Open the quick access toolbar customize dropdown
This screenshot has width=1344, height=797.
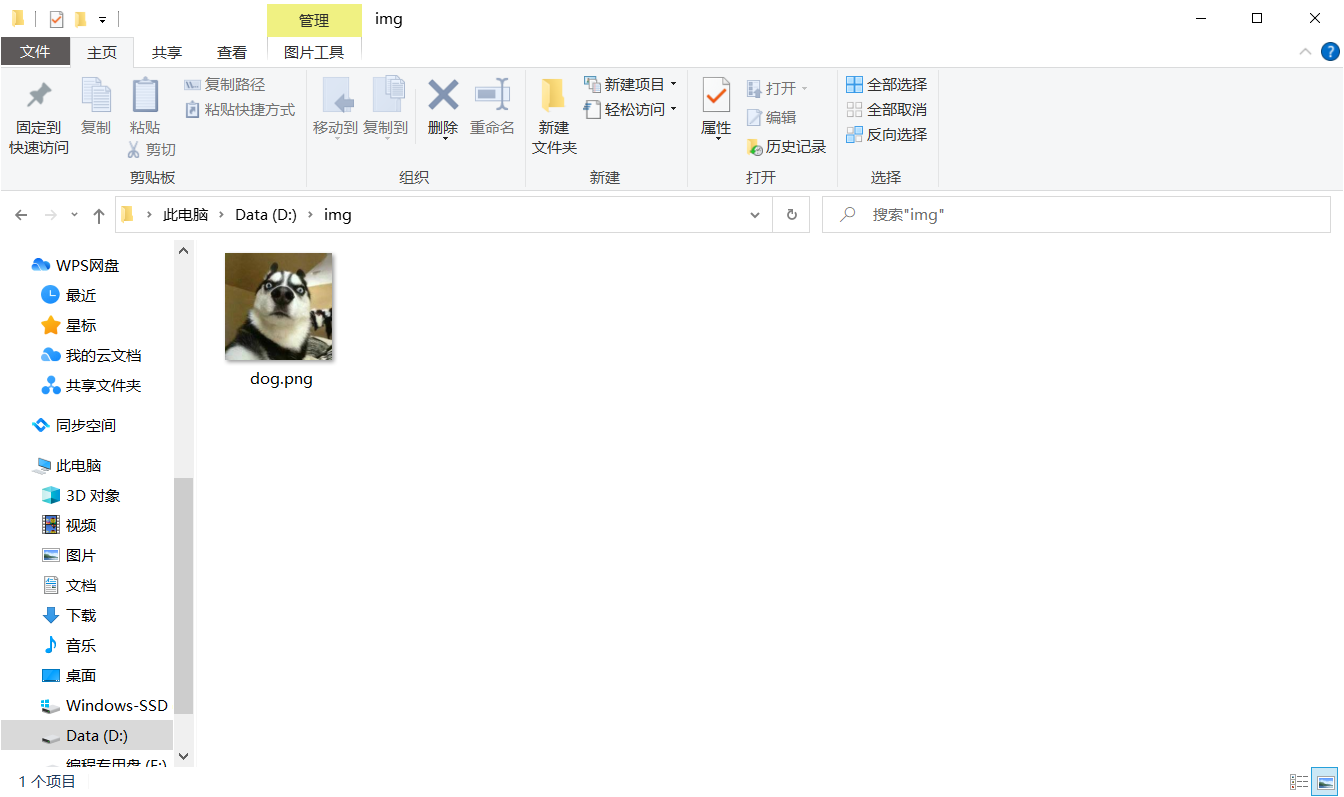(102, 19)
